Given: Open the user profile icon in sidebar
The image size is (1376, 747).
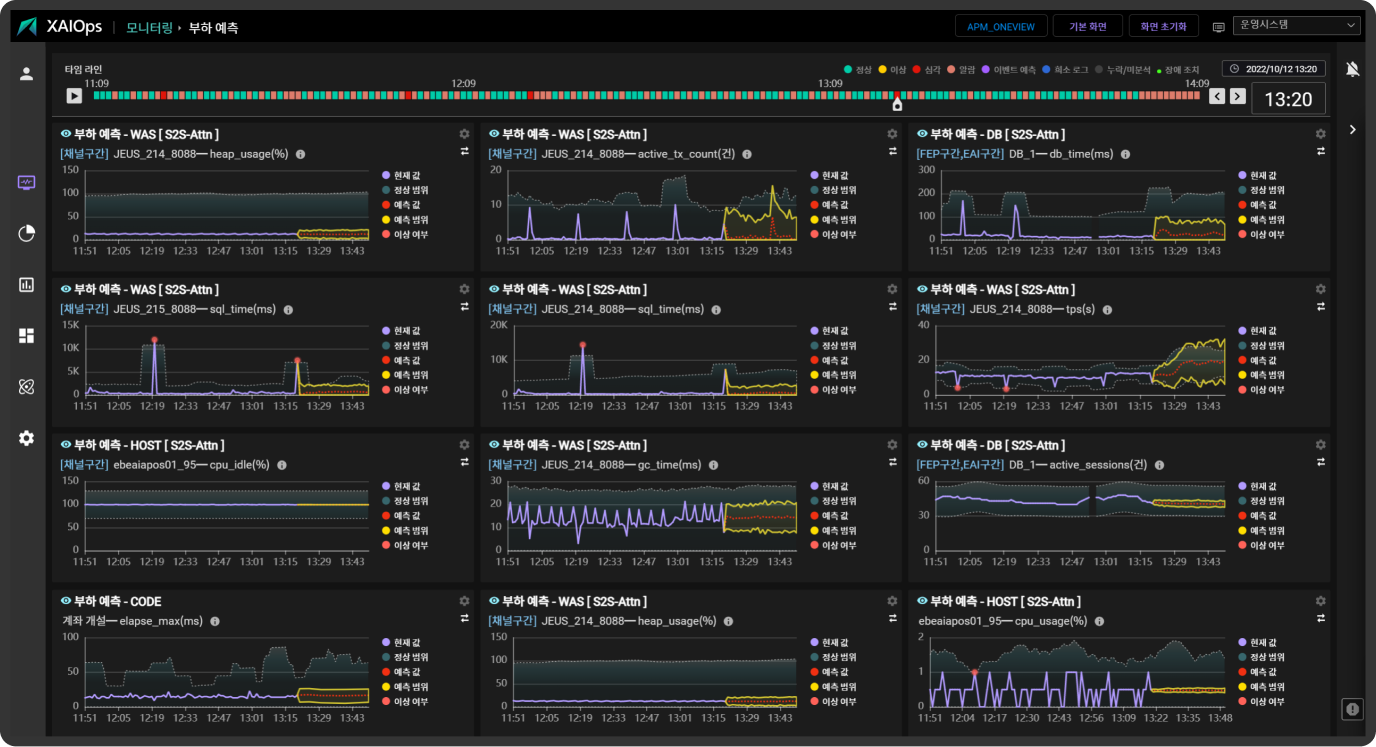Looking at the screenshot, I should coord(26,73).
